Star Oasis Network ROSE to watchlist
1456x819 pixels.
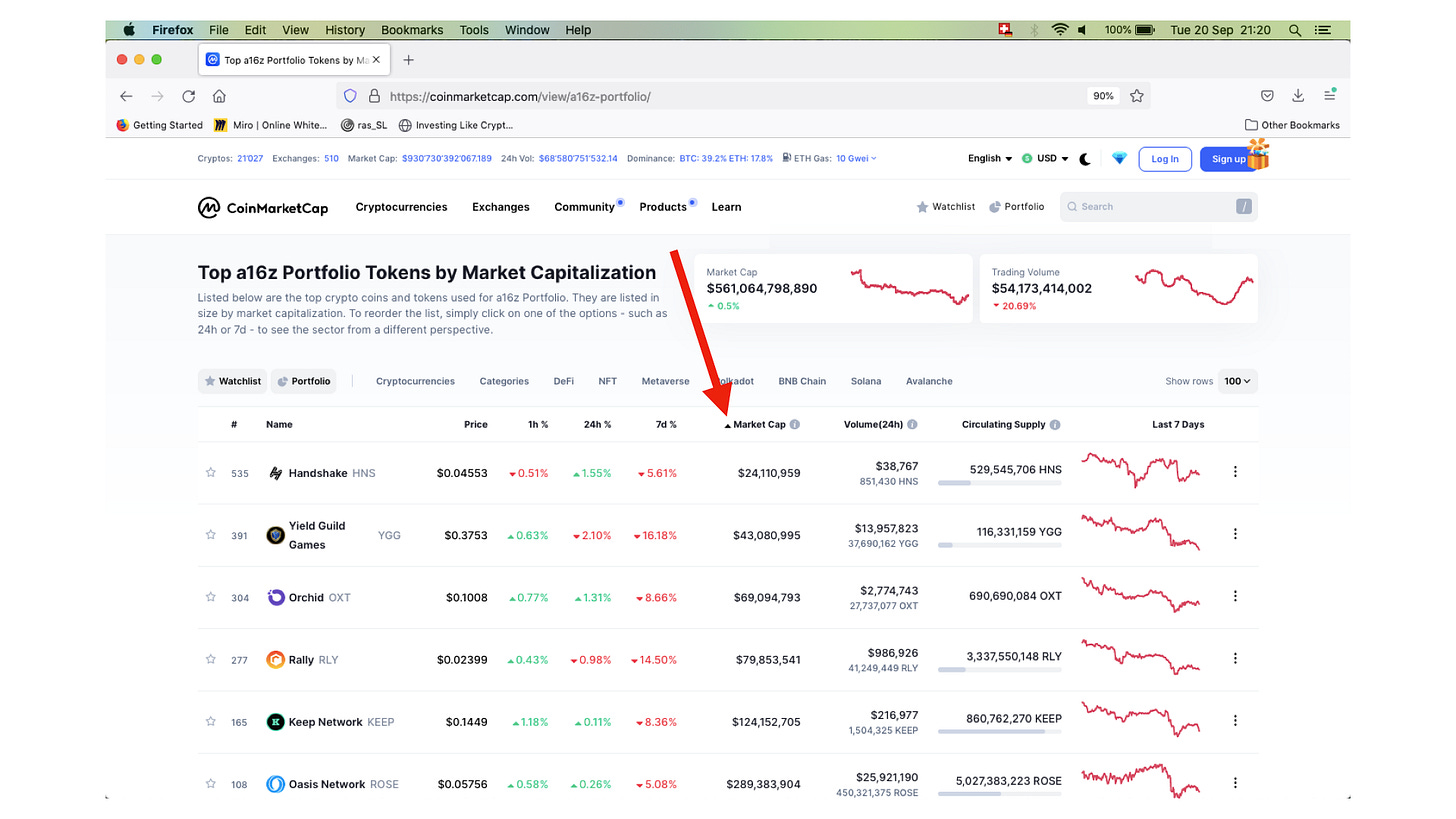(x=211, y=784)
